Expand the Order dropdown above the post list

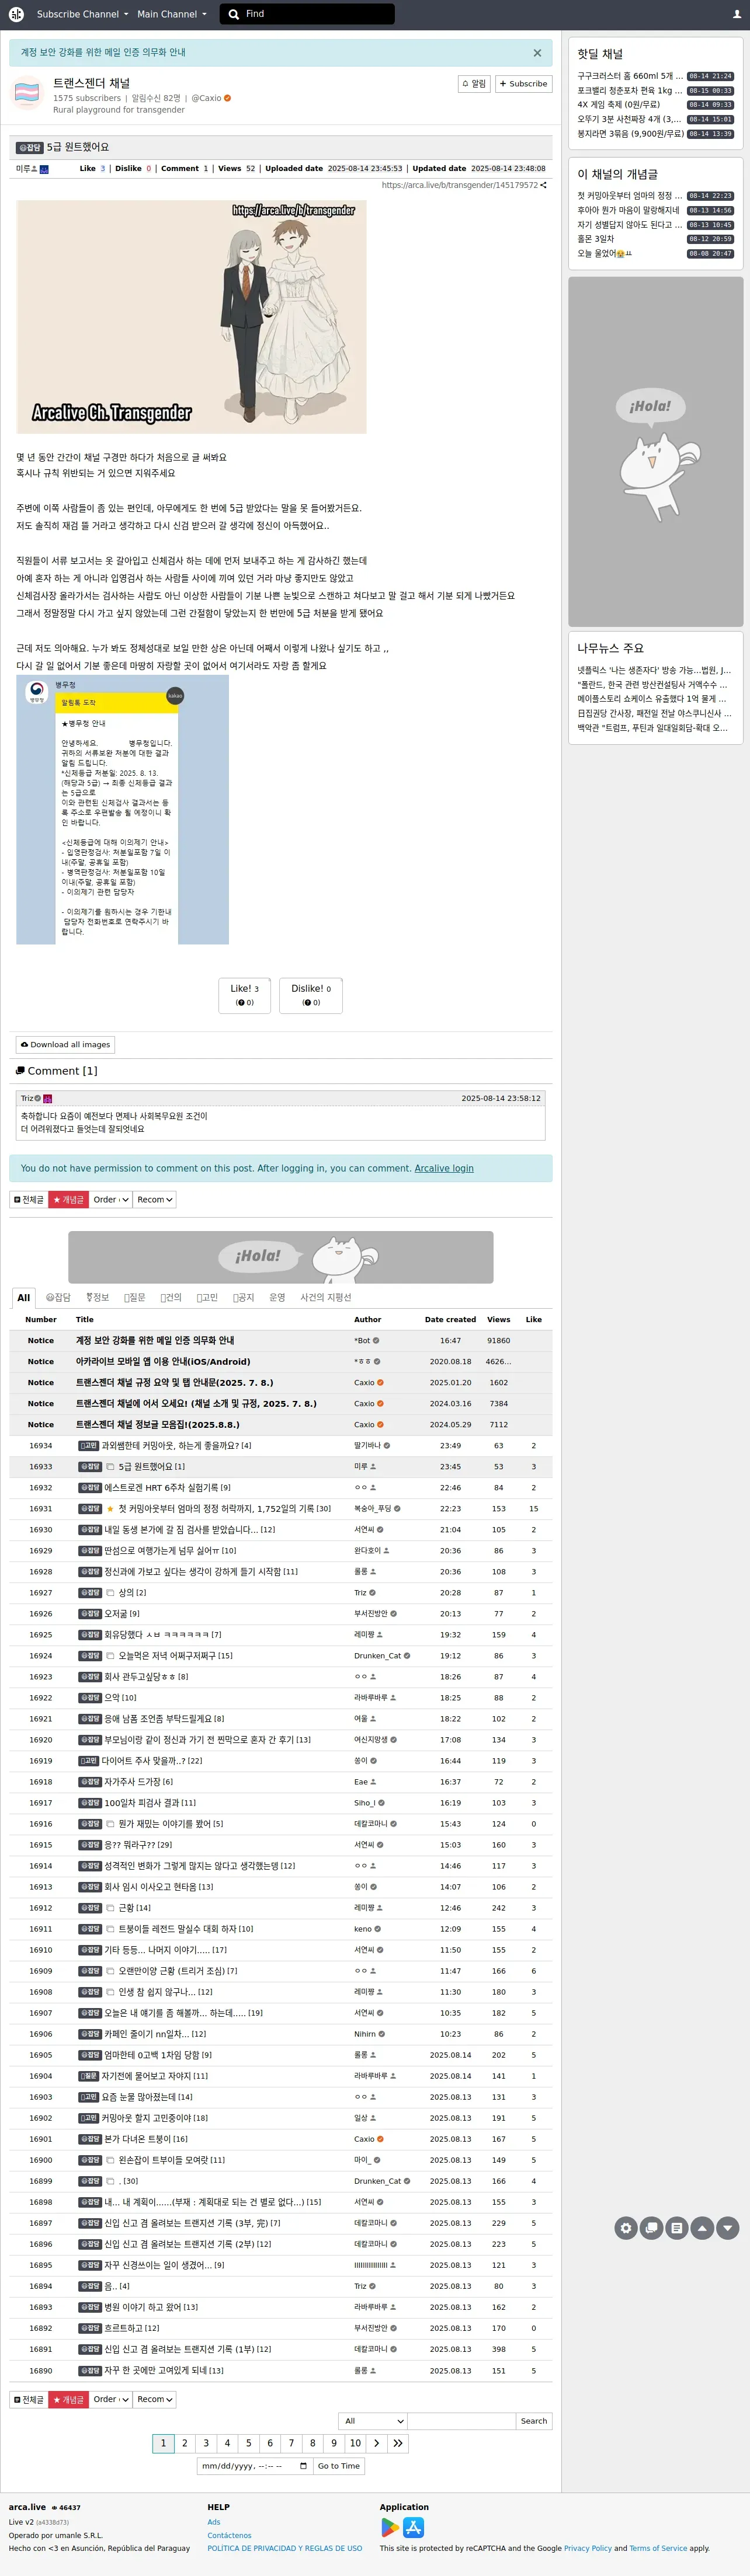[x=111, y=1199]
